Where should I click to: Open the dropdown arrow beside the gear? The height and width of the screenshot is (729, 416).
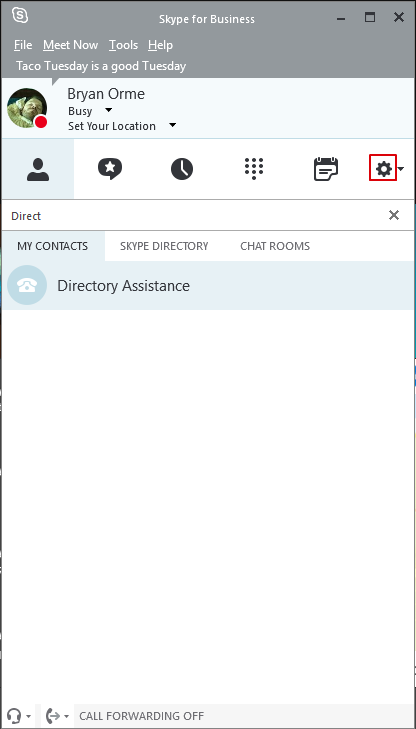(401, 169)
